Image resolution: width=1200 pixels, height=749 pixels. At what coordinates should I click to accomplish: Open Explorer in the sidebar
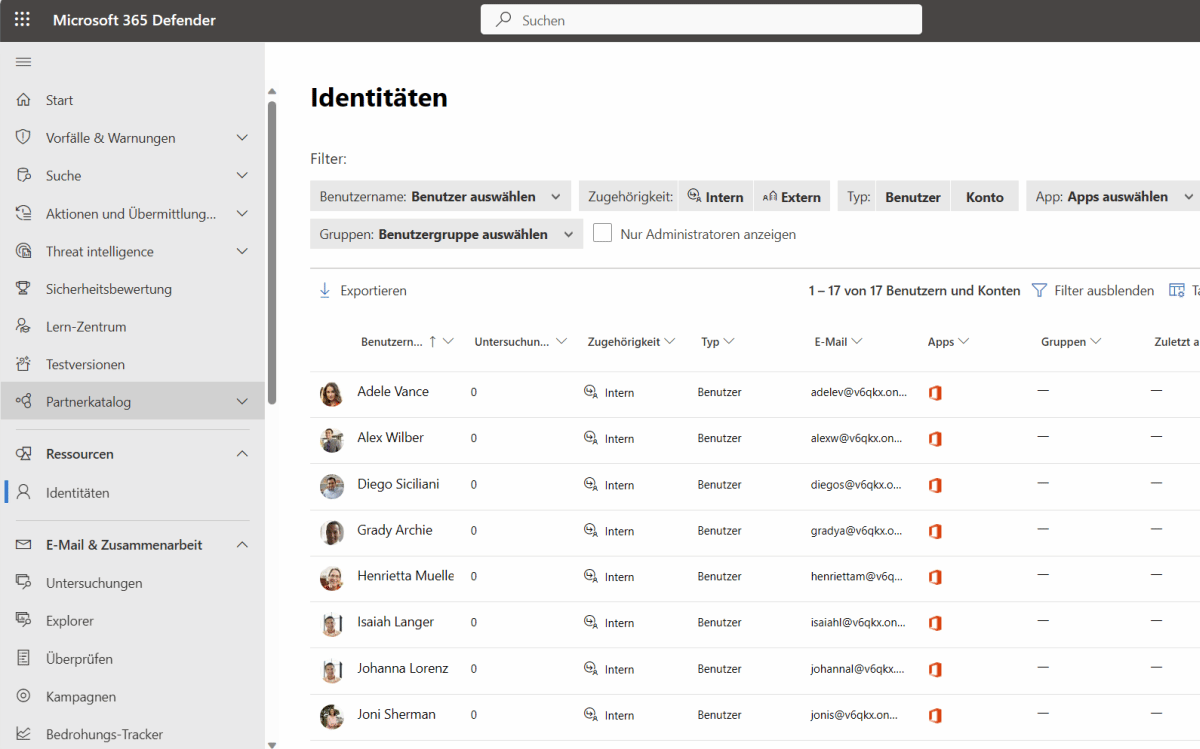(x=70, y=621)
